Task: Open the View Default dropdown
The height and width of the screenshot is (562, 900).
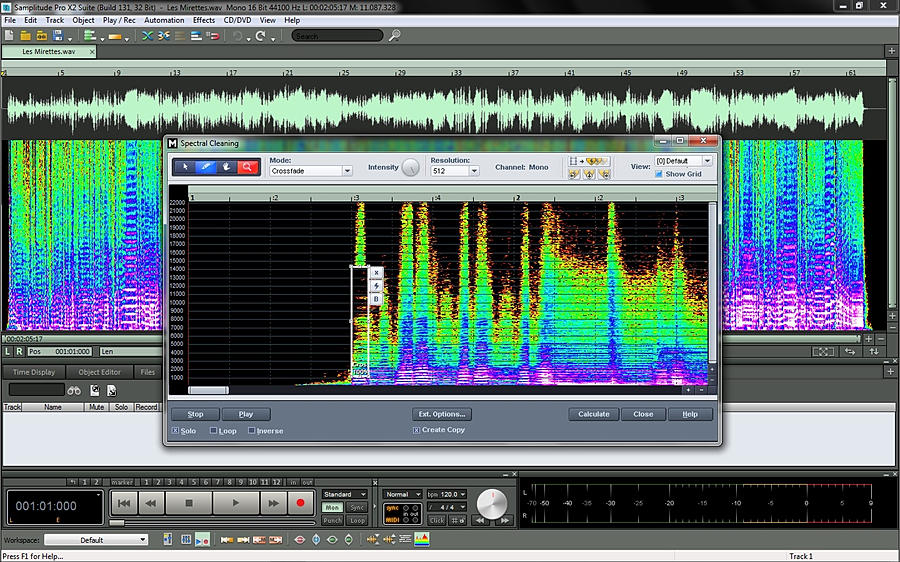Action: point(683,161)
